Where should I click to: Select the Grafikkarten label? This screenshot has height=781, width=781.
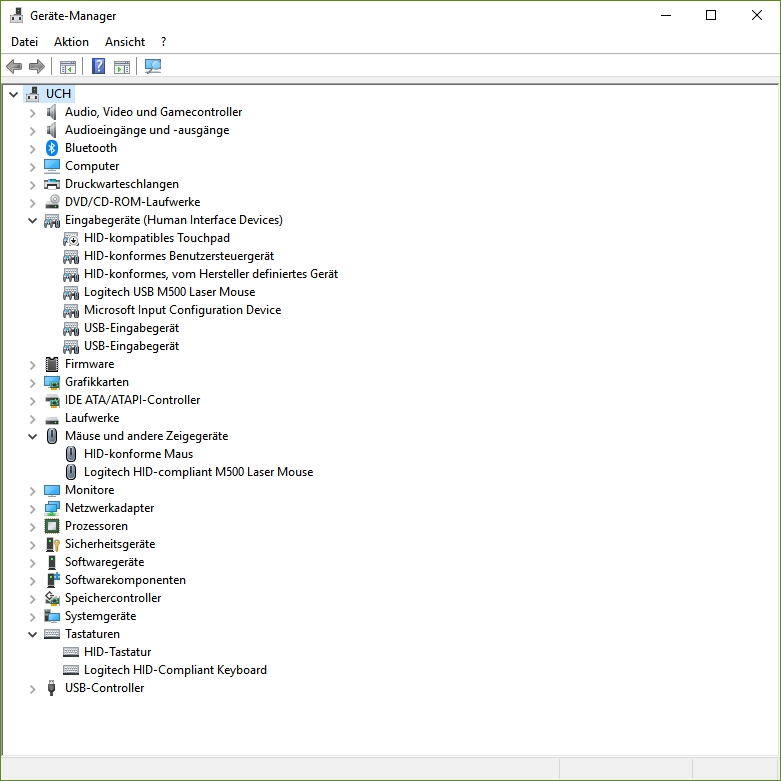[97, 382]
